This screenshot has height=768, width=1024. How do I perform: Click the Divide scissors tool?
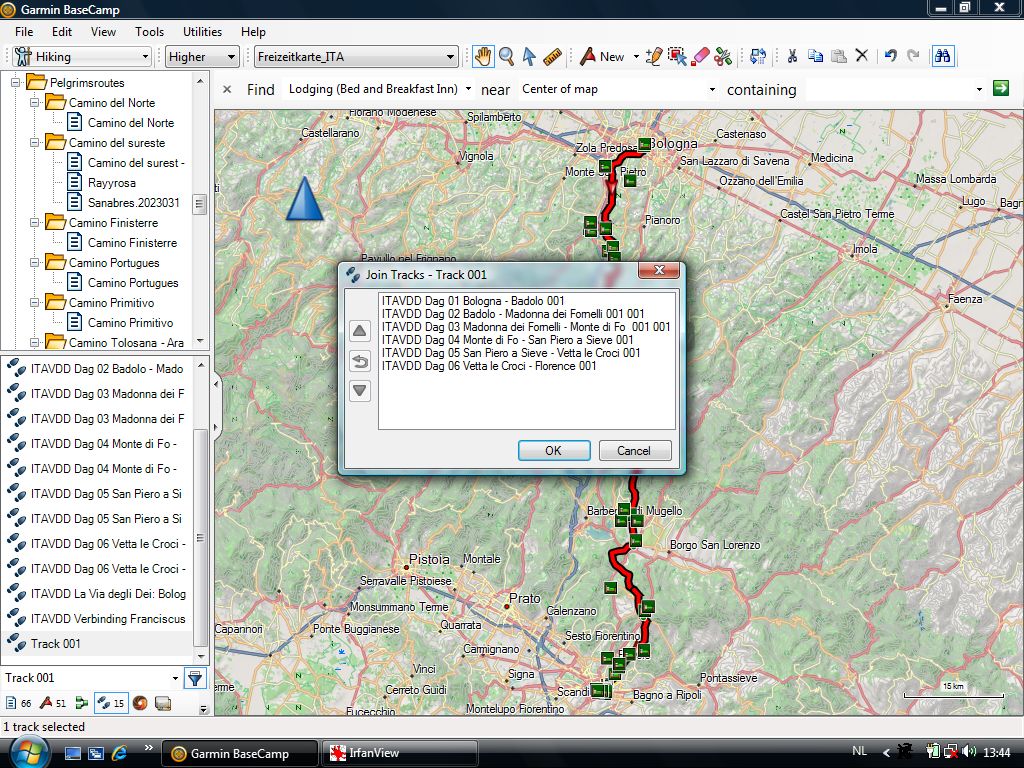(x=723, y=57)
